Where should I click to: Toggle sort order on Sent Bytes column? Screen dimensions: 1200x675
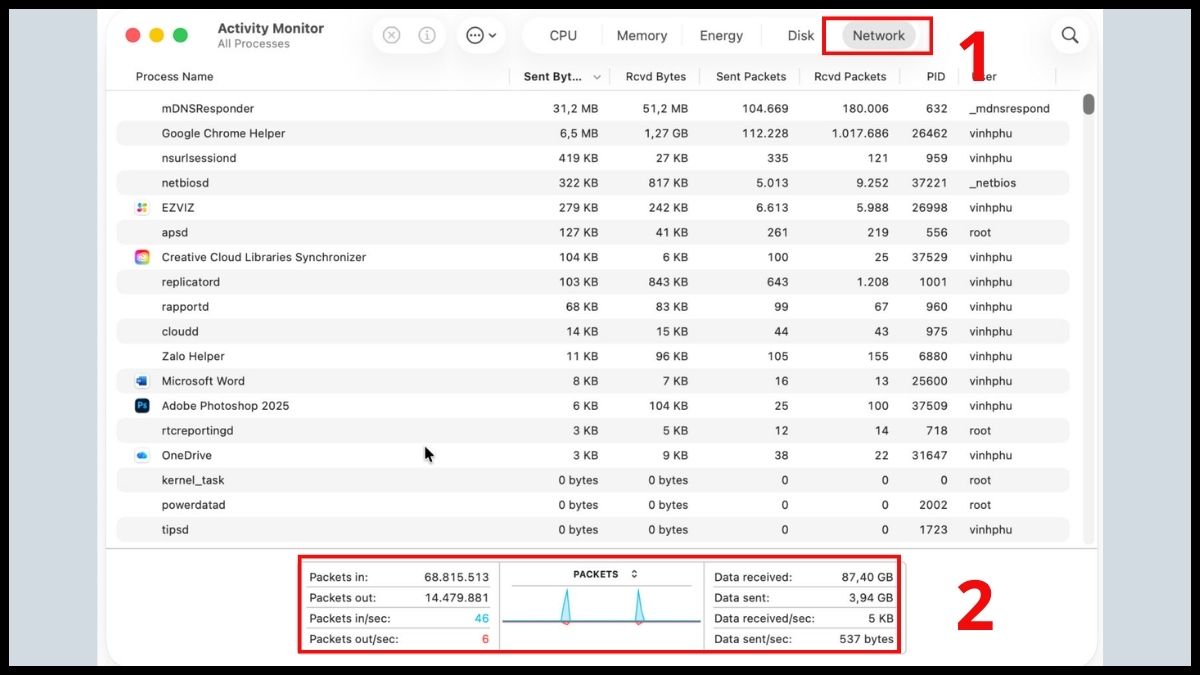click(562, 77)
